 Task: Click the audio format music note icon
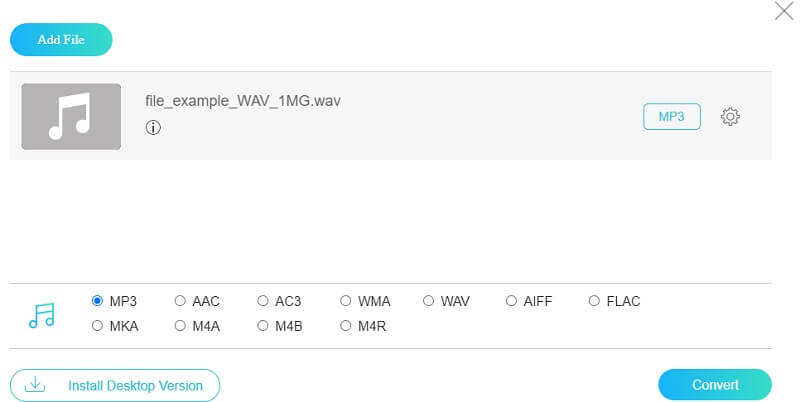42,315
